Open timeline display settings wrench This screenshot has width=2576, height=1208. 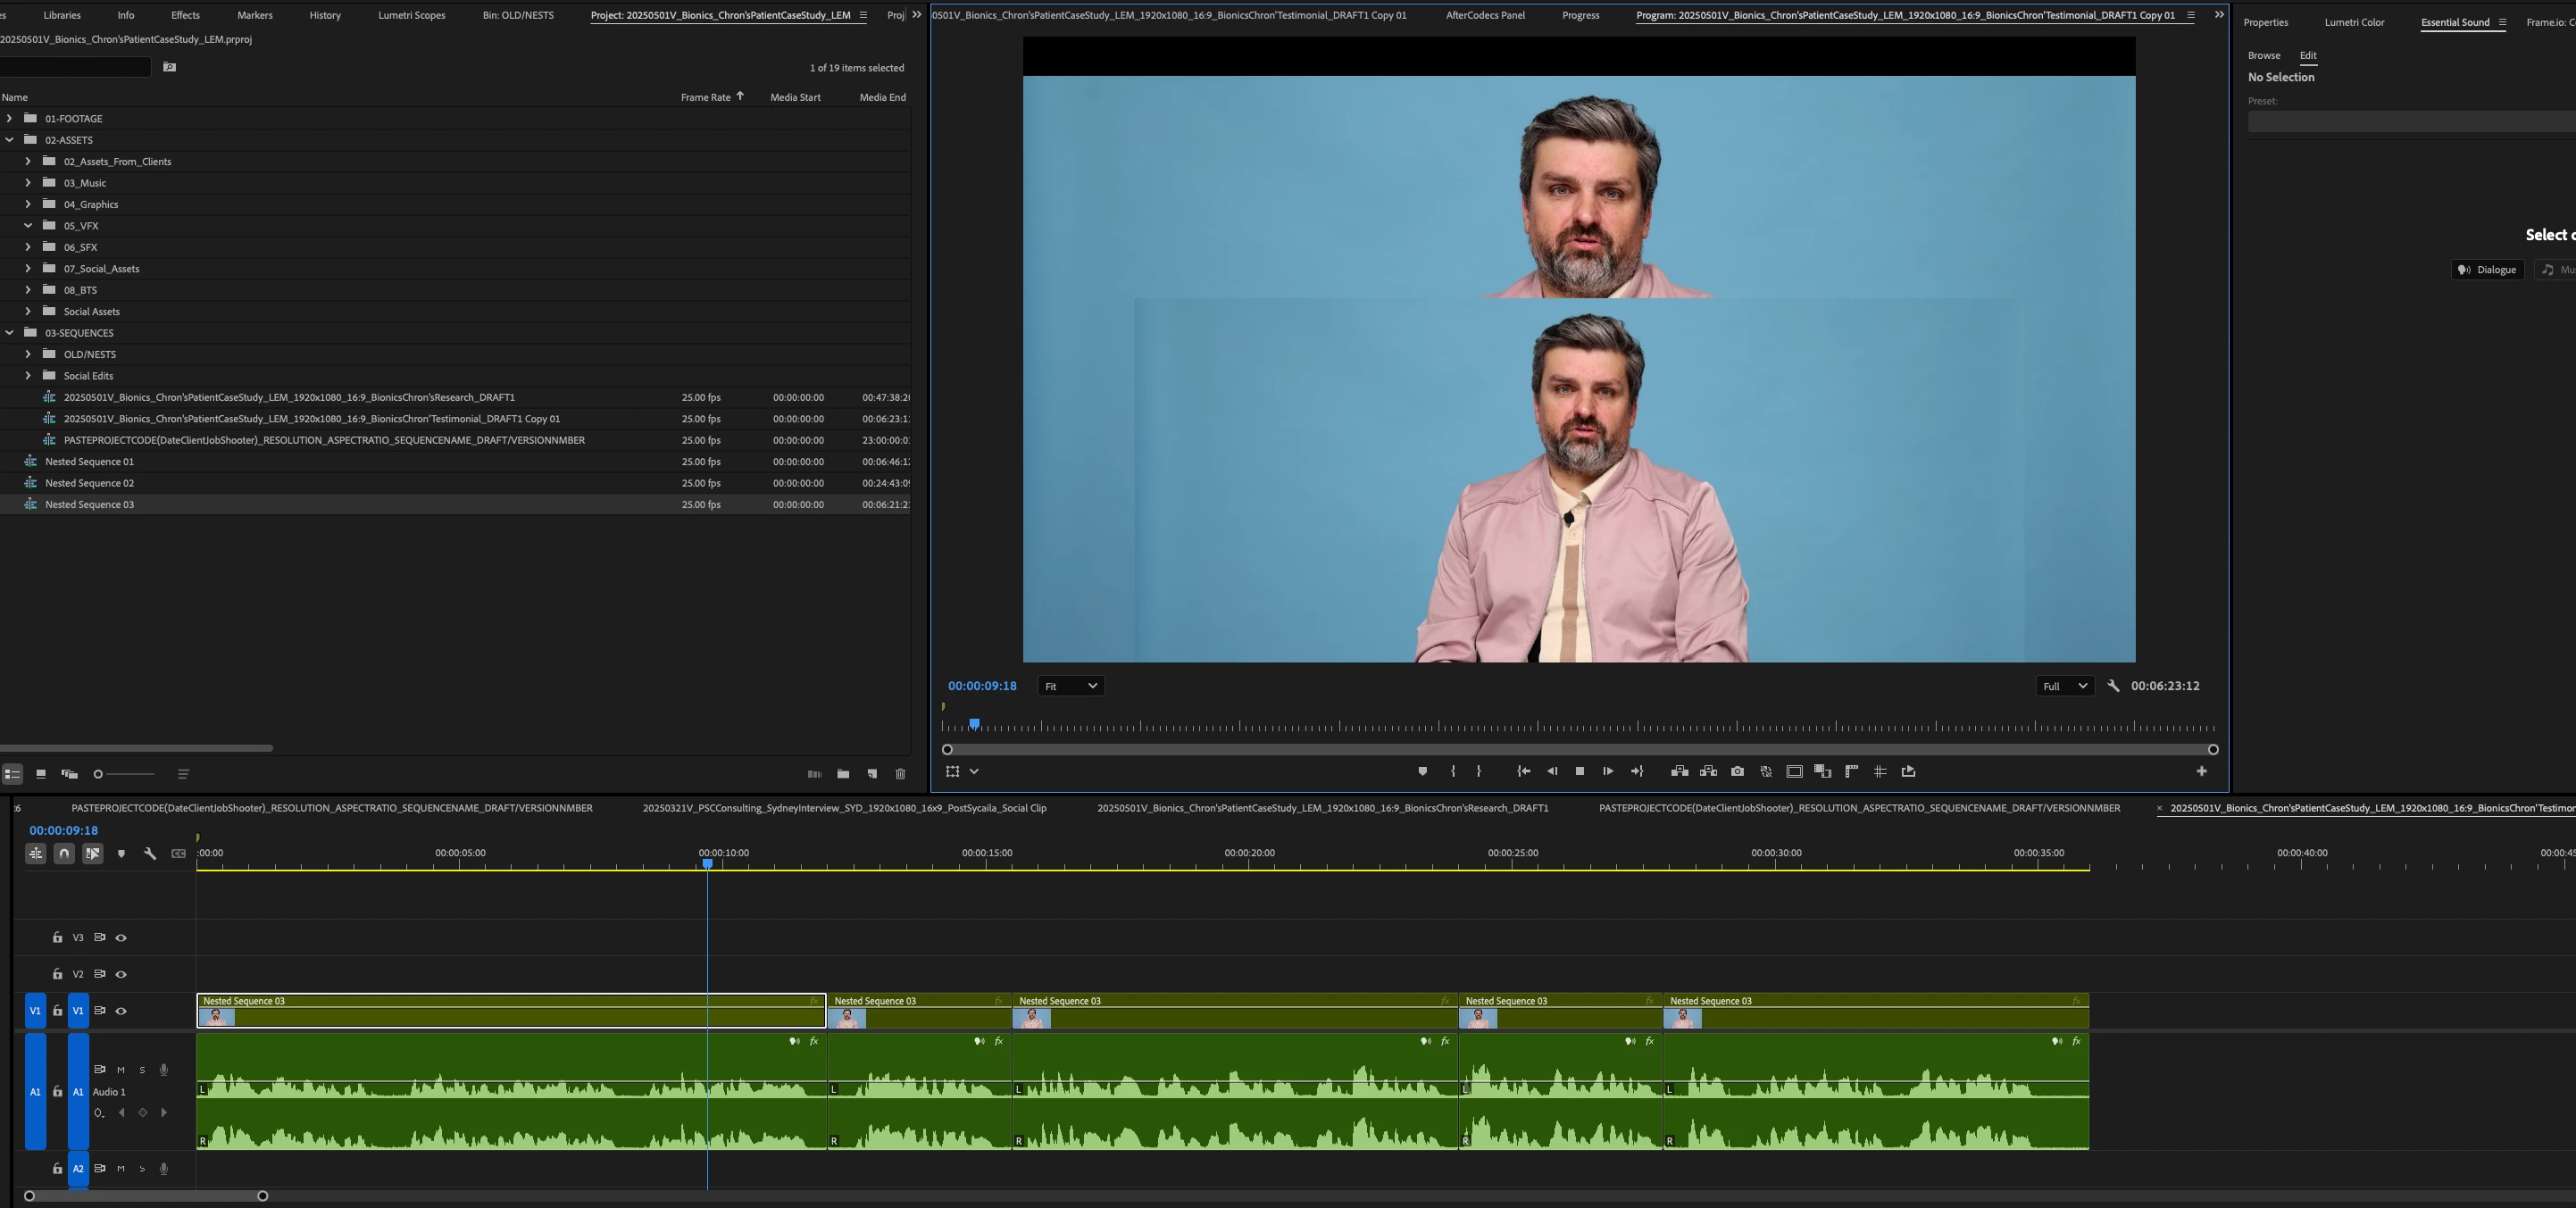point(150,853)
